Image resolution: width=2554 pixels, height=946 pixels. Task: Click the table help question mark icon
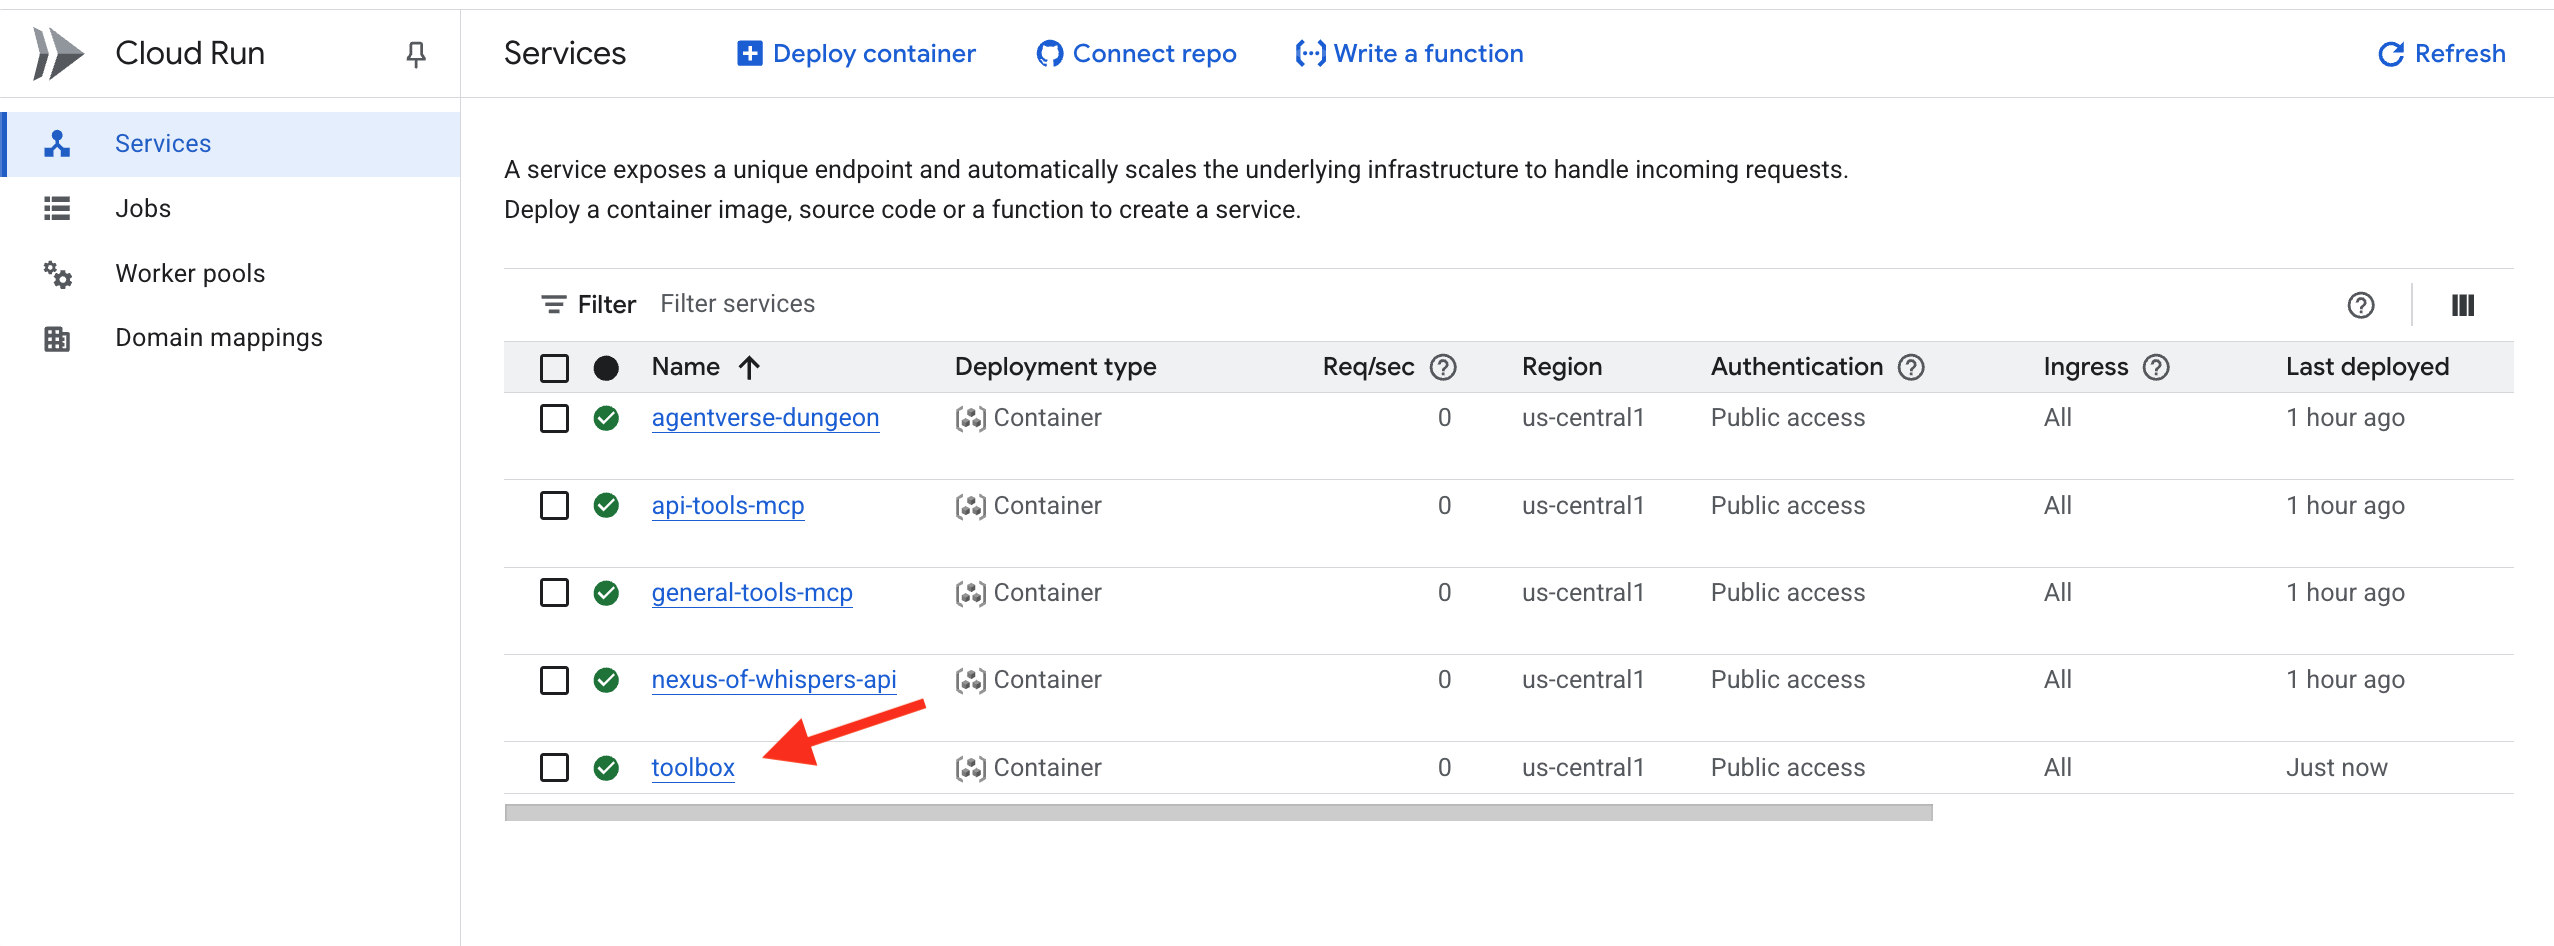pyautogui.click(x=2360, y=305)
